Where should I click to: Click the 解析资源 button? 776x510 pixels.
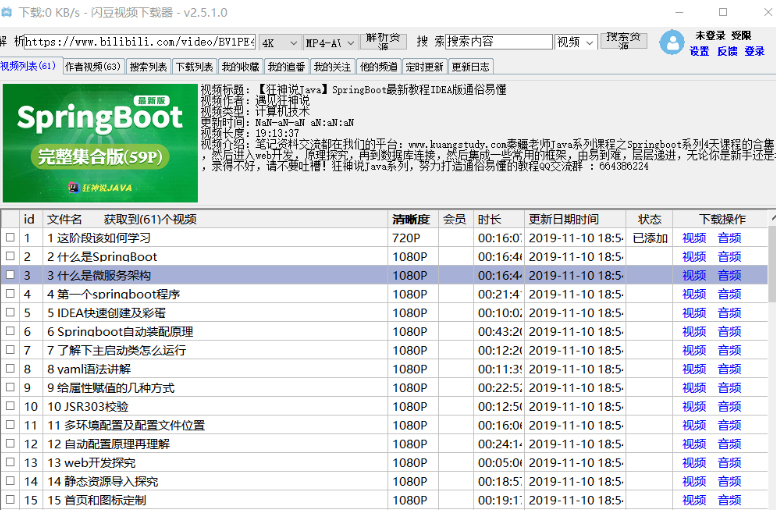384,42
